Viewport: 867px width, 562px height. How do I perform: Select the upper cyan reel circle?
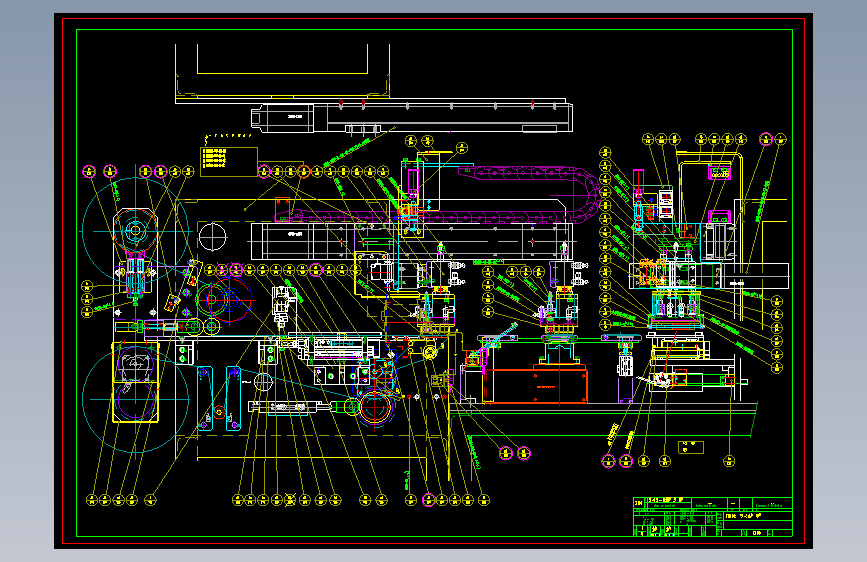click(135, 231)
